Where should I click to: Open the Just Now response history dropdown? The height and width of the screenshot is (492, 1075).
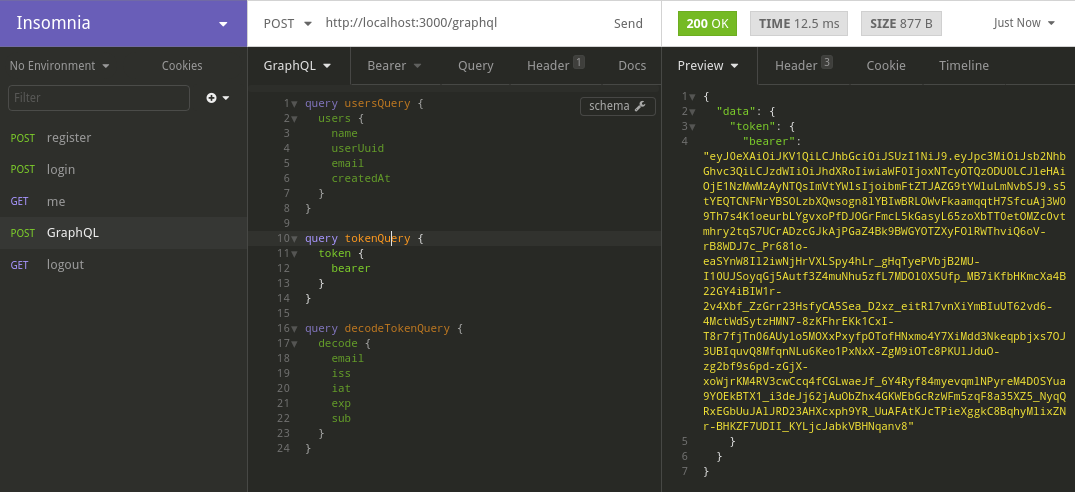[x=1024, y=23]
